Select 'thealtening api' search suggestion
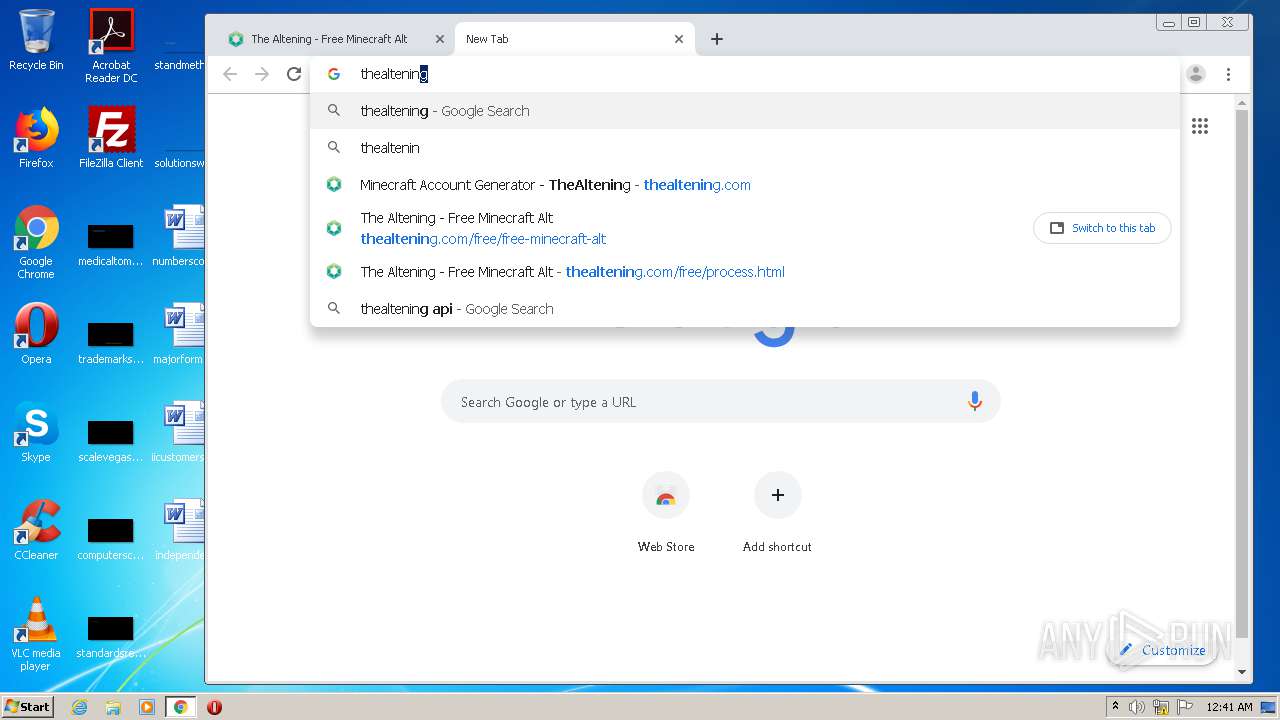 pyautogui.click(x=745, y=309)
